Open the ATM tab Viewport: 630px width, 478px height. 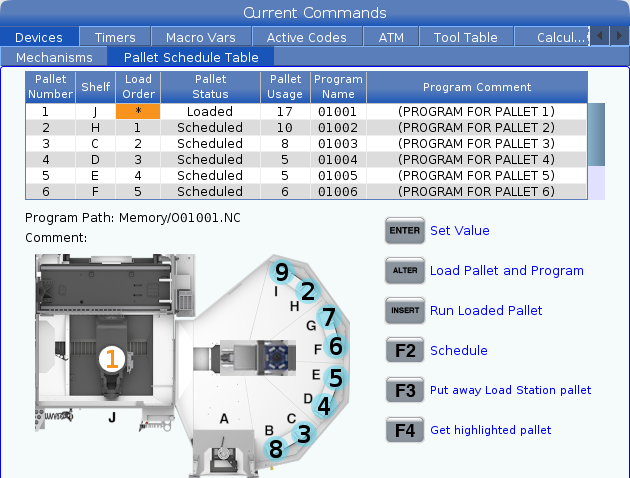(391, 37)
